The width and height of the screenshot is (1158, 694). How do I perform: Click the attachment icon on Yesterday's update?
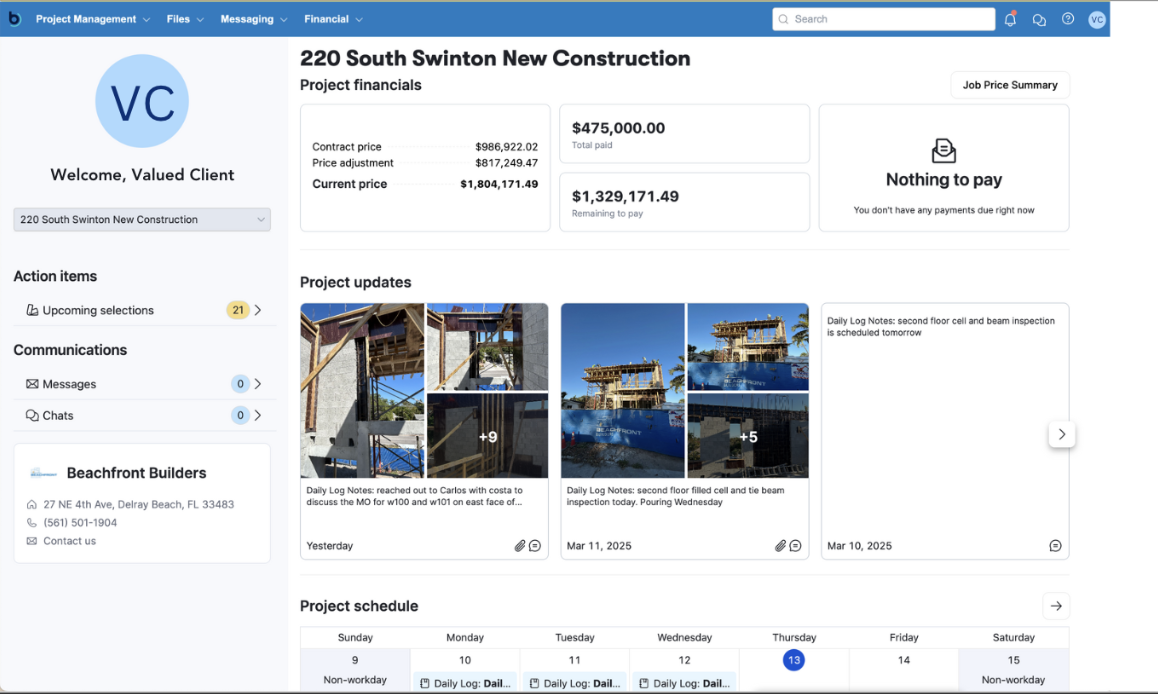(x=520, y=546)
